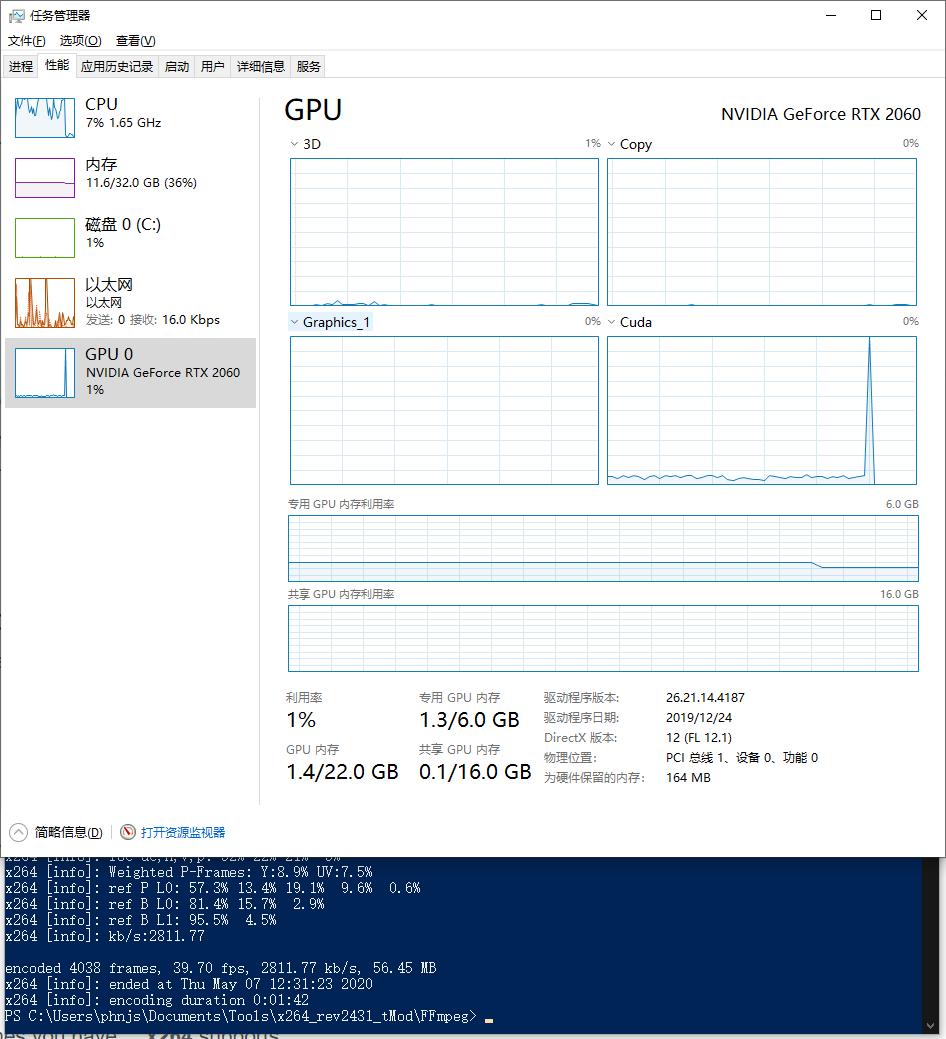Click the 简略信息 collapse arrow icon

click(17, 832)
